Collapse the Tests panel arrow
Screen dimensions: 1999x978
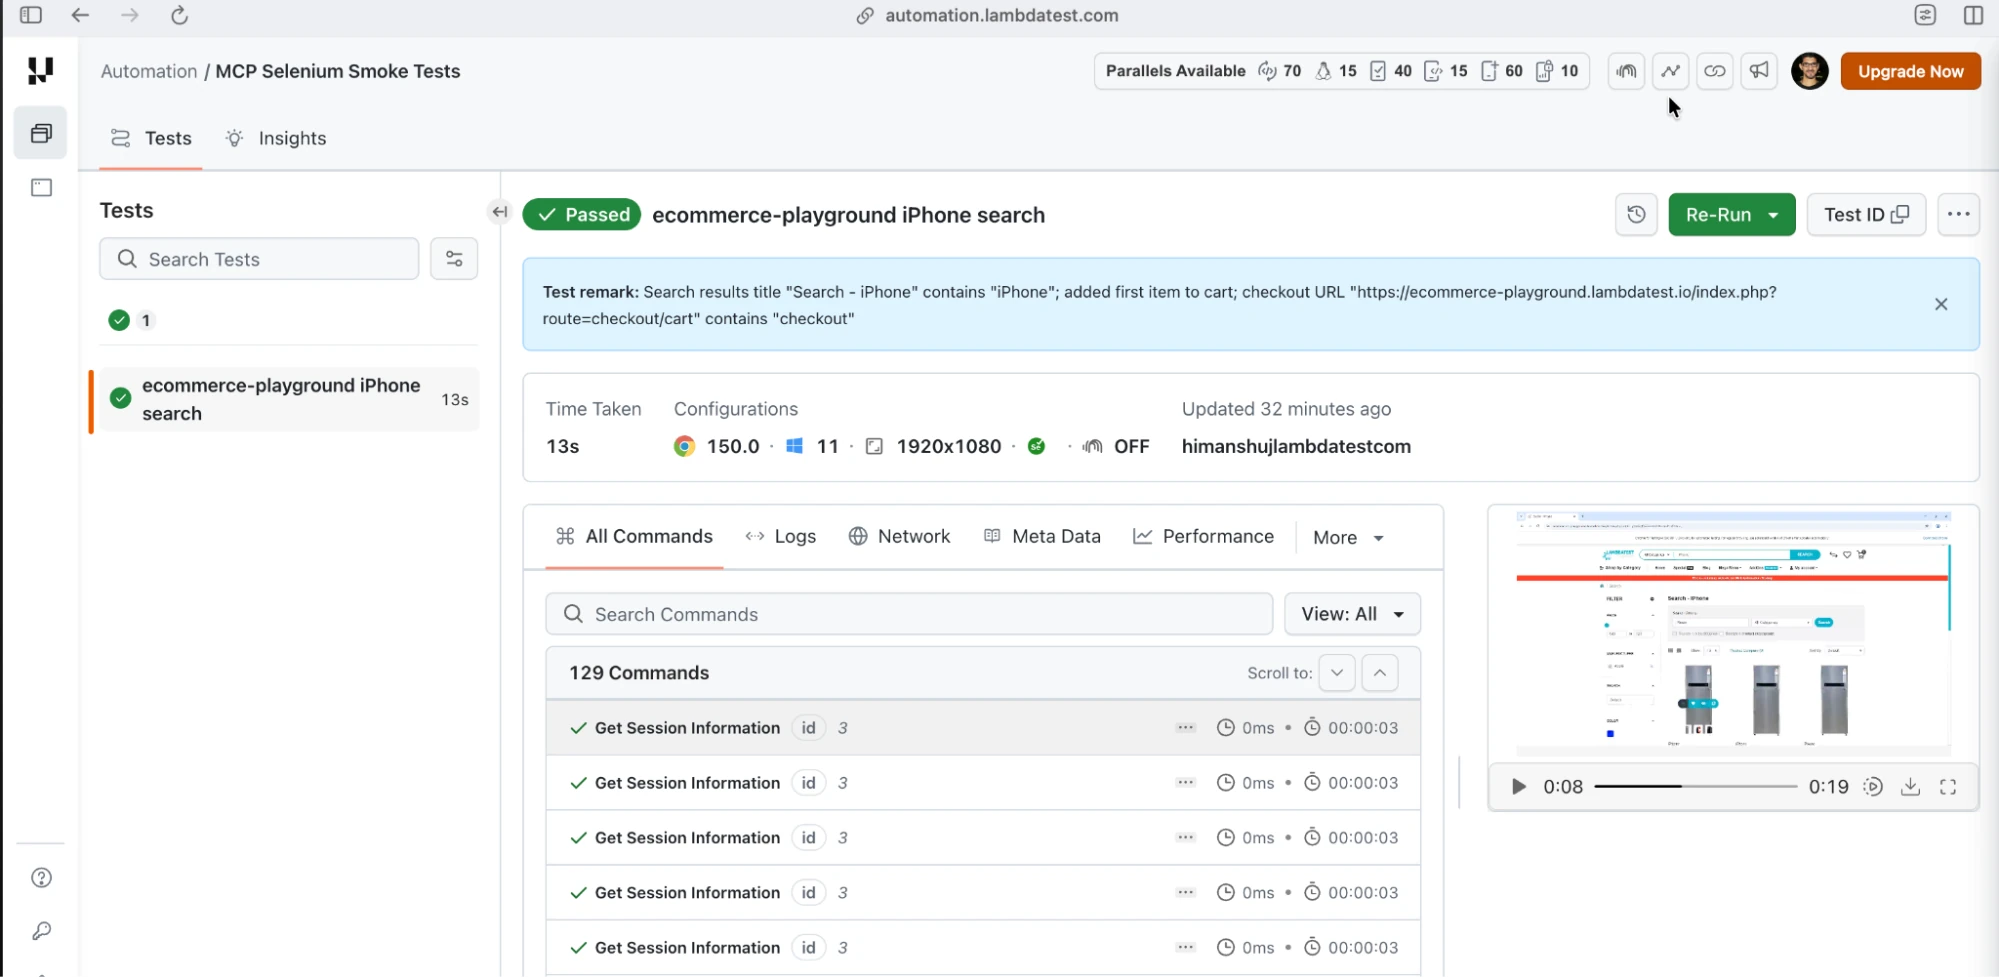[500, 211]
